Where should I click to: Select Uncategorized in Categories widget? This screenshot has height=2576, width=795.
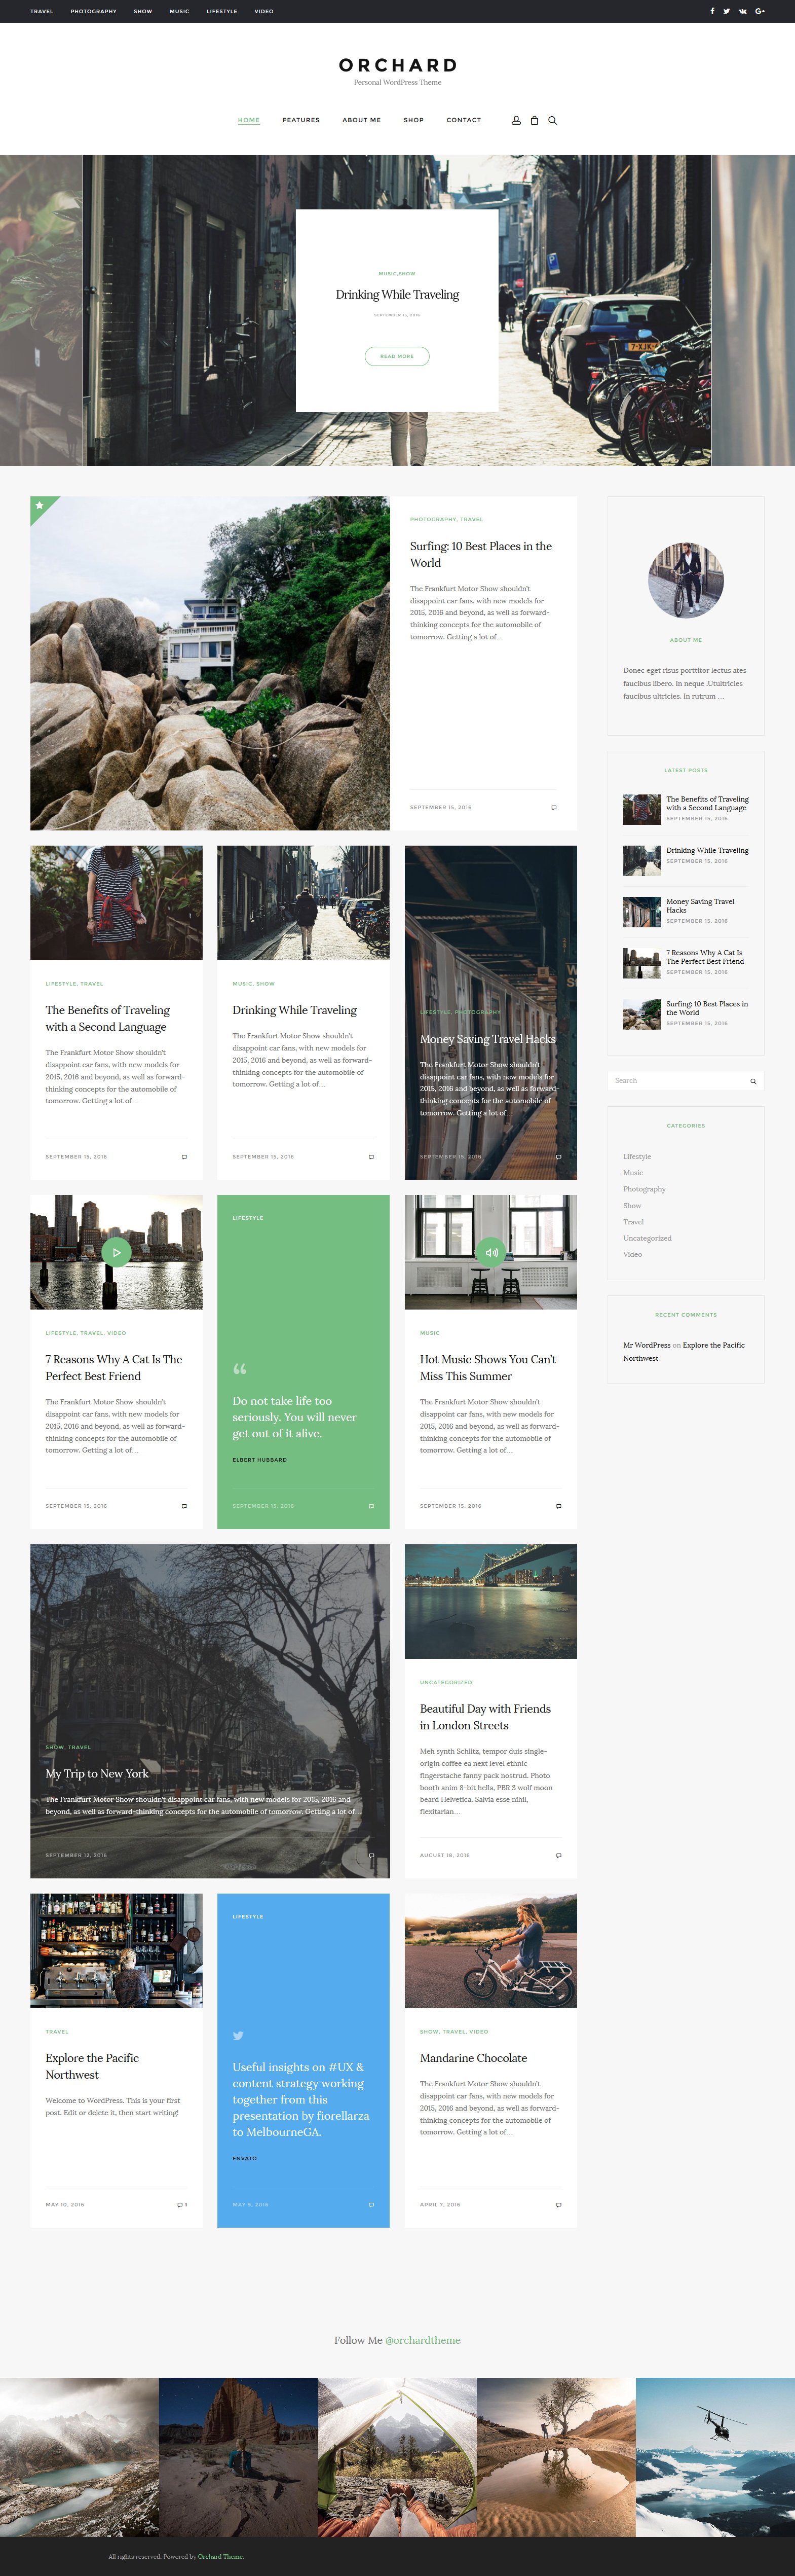647,1238
